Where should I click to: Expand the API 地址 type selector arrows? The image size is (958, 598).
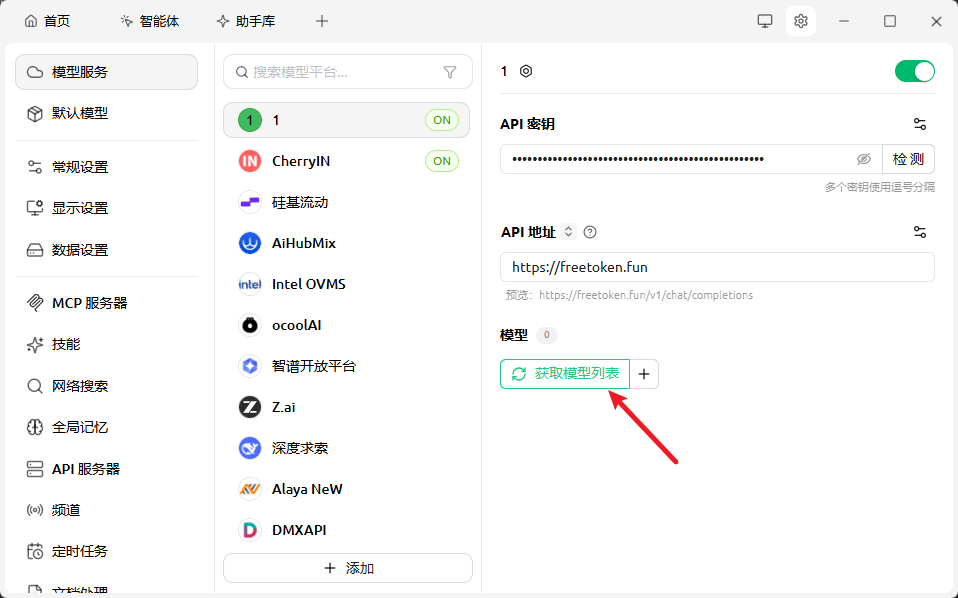568,232
